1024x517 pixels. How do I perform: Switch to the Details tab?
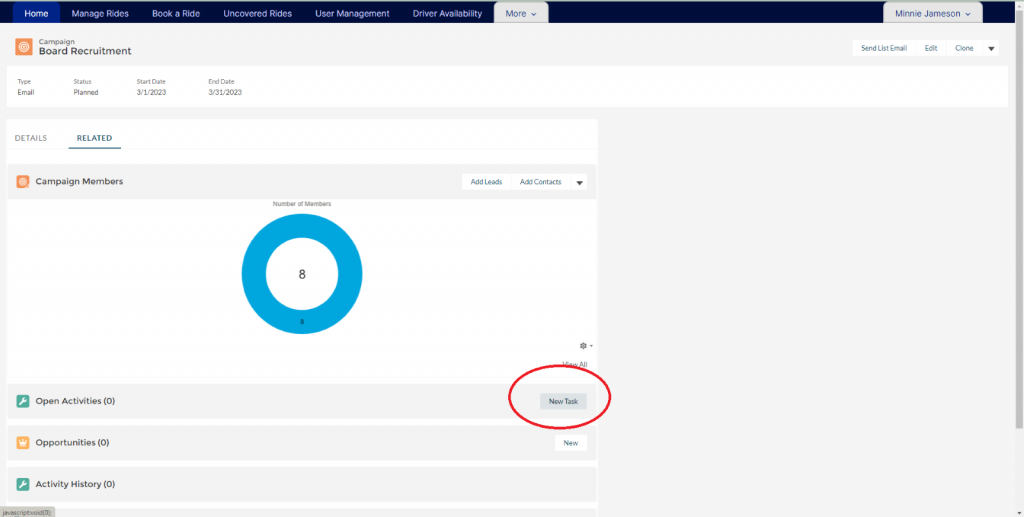[31, 138]
